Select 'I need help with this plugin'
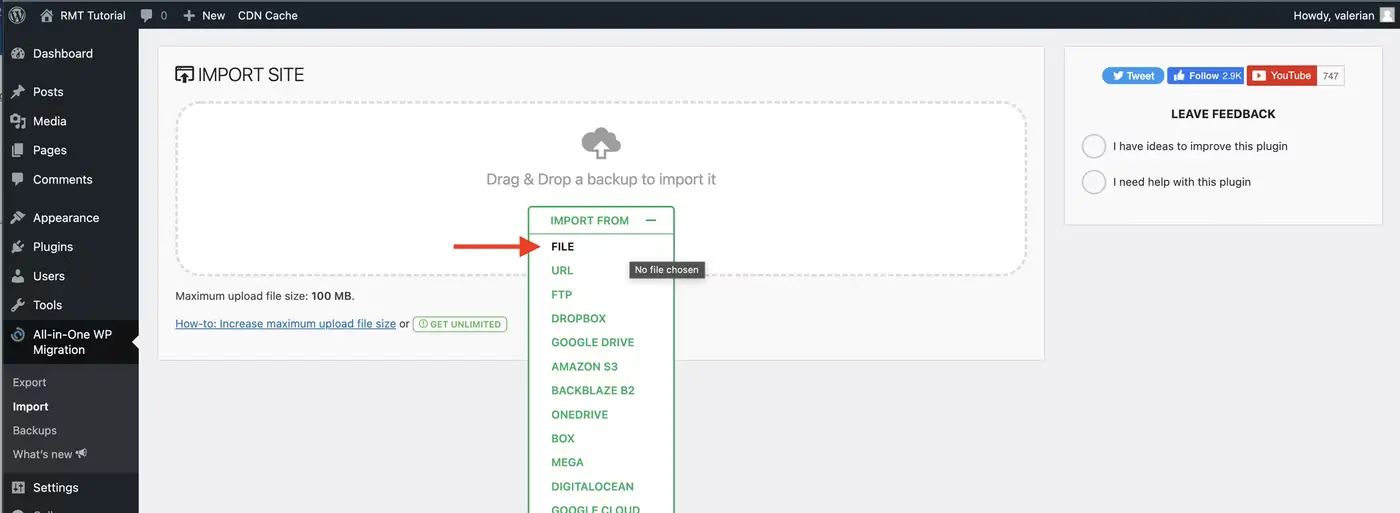This screenshot has width=1400, height=513. 1094,182
